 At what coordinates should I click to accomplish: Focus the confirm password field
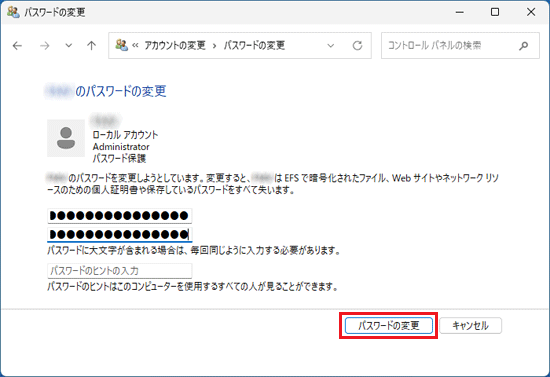[120, 234]
